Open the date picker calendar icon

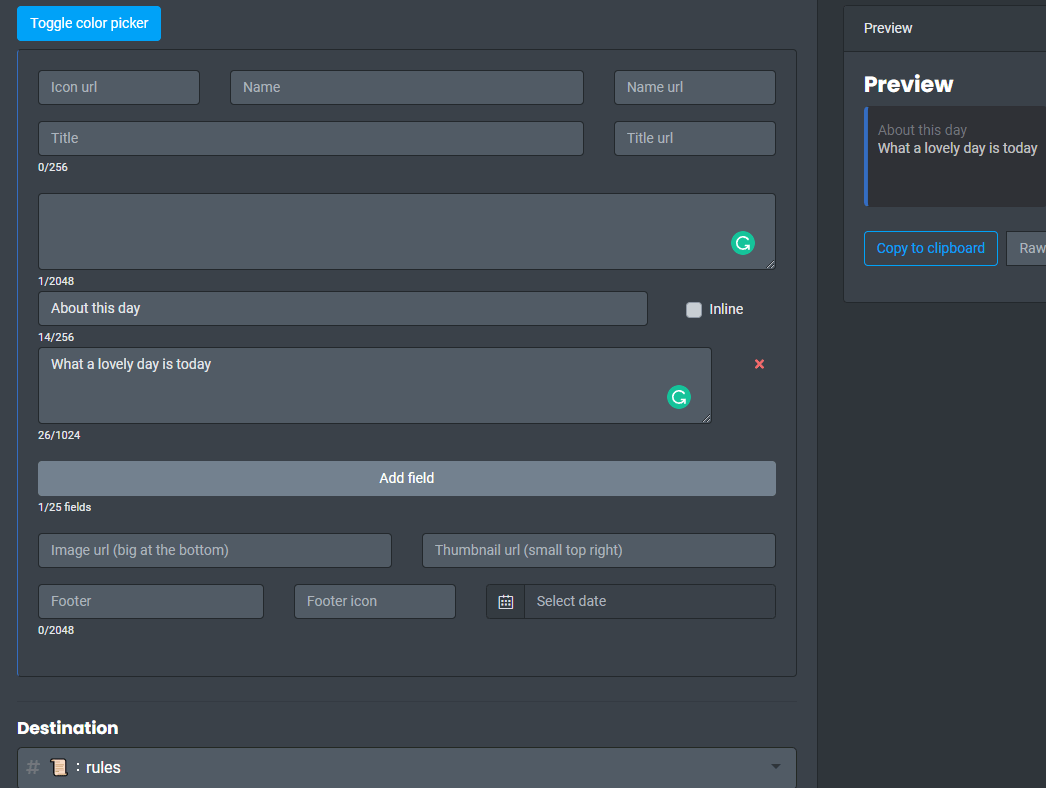click(505, 601)
